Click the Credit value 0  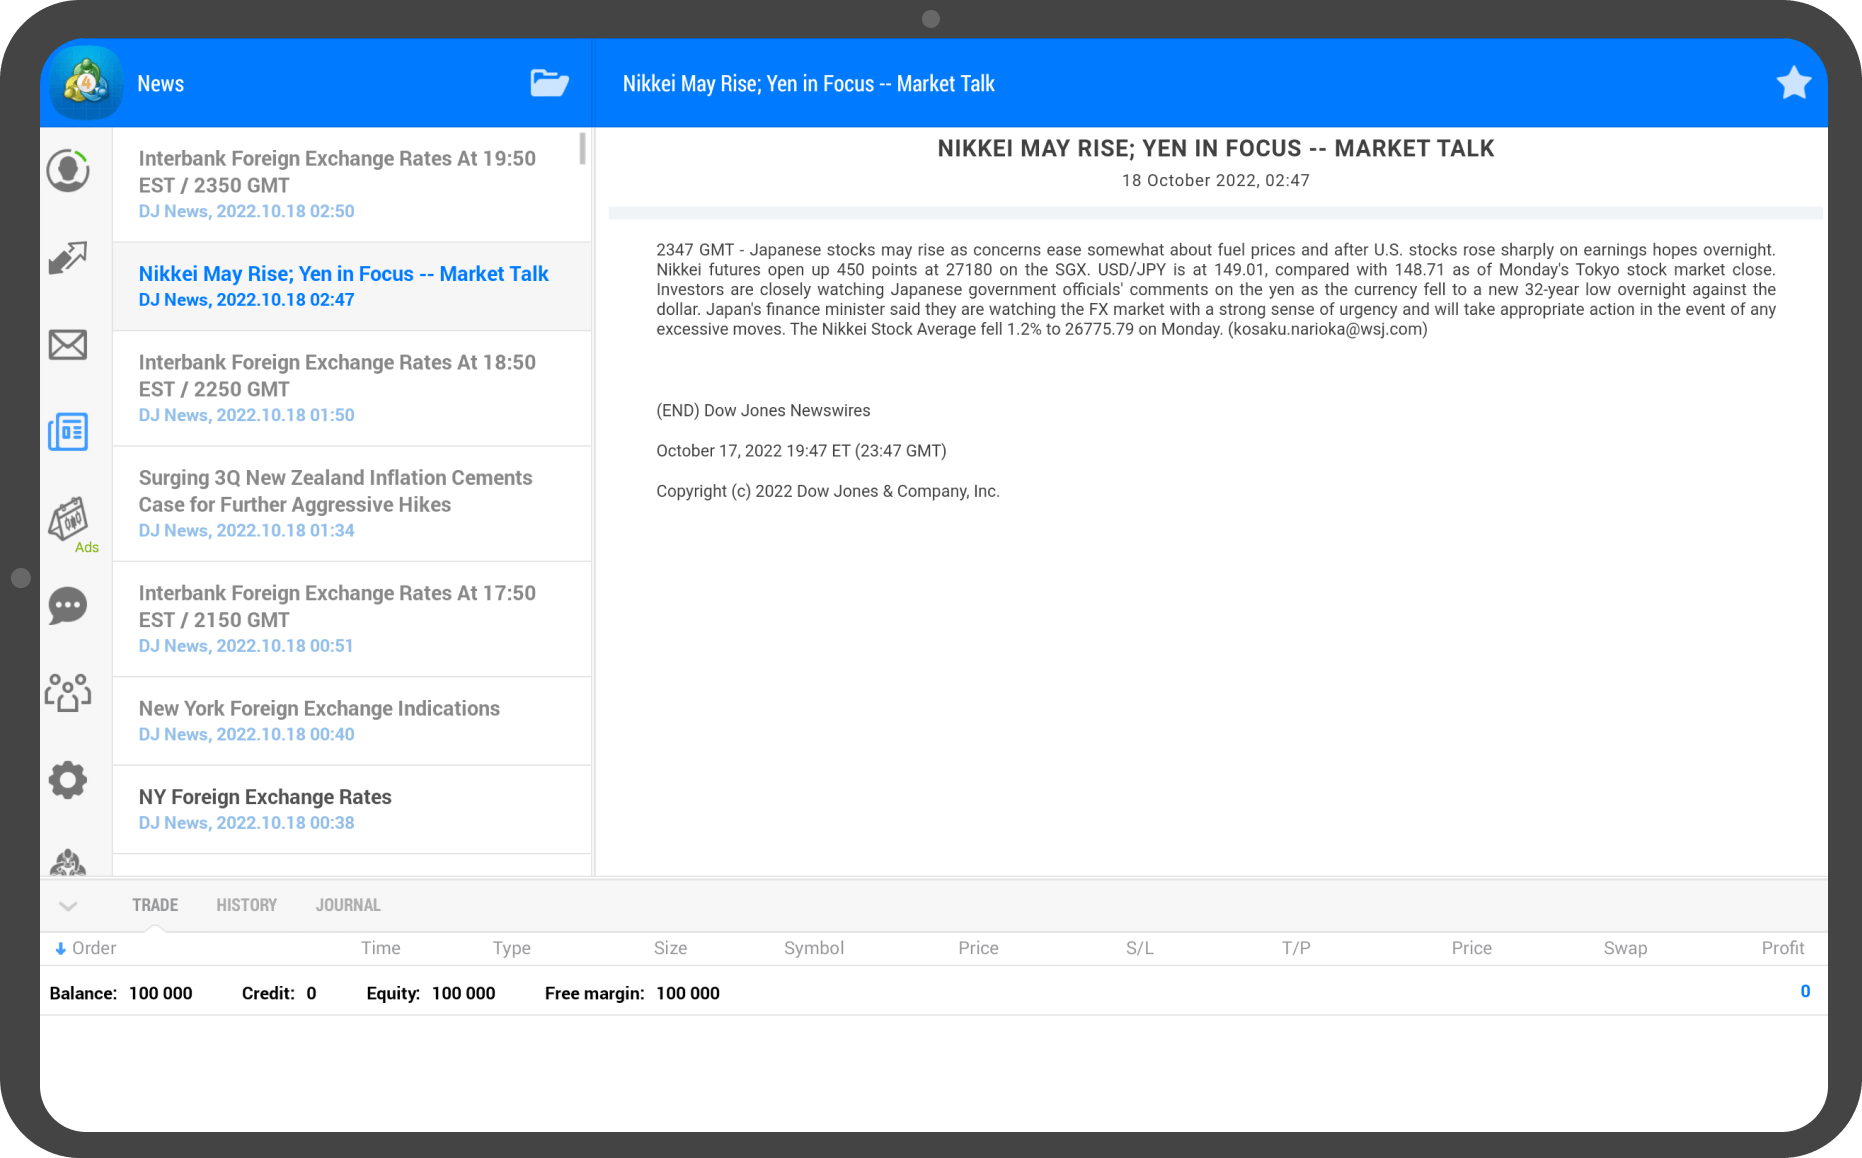(x=311, y=993)
